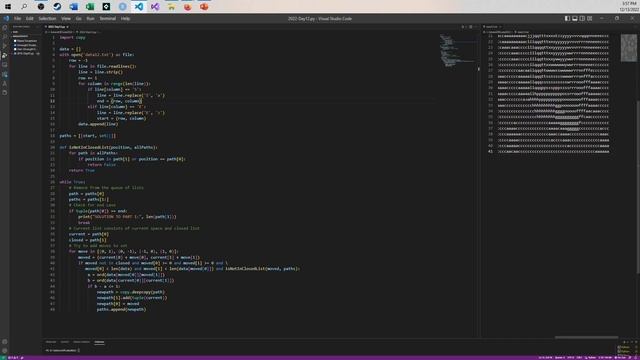640x360 pixels.
Task: Toggle the Secondary Side Bar layout icon
Action: pyautogui.click(x=582, y=18)
